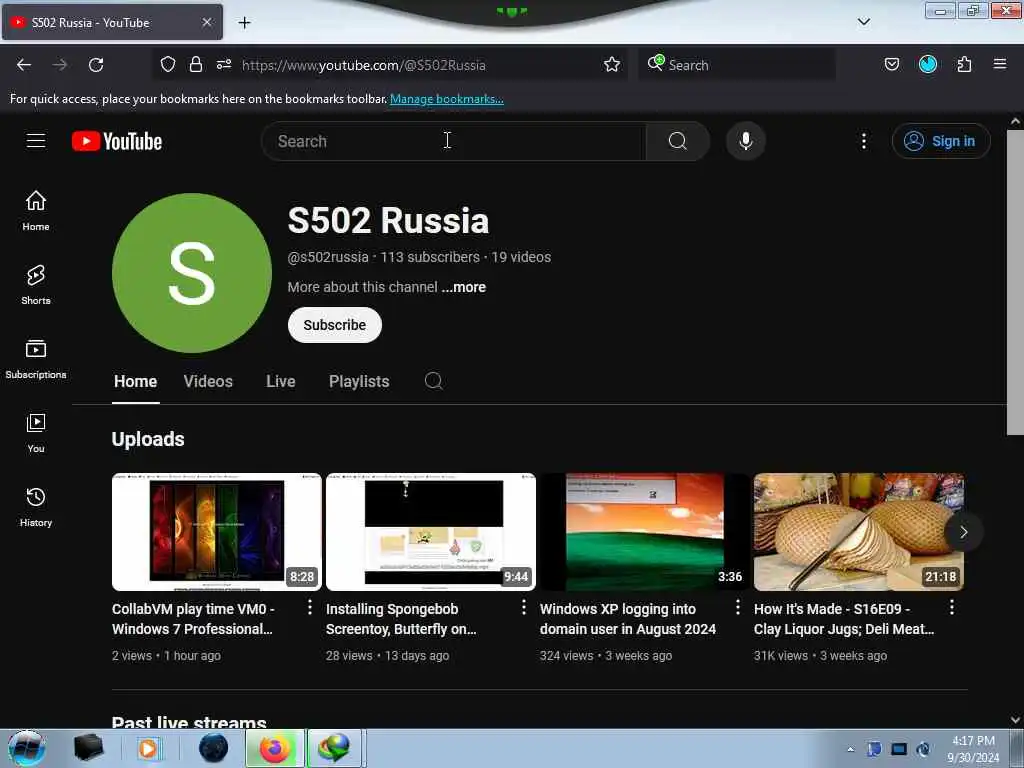Show next uploads with the right chevron
This screenshot has width=1024, height=768.
click(x=963, y=532)
